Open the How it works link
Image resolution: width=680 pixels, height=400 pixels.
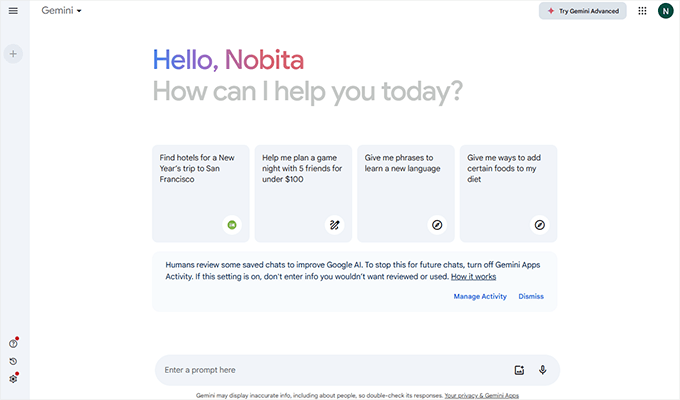click(x=473, y=276)
